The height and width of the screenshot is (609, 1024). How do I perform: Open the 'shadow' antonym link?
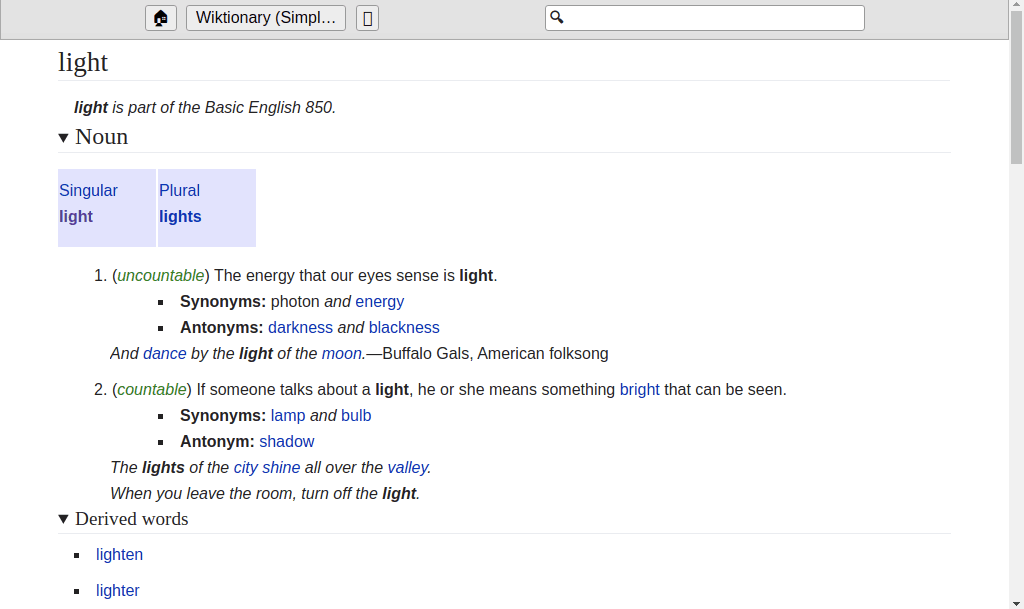point(287,441)
